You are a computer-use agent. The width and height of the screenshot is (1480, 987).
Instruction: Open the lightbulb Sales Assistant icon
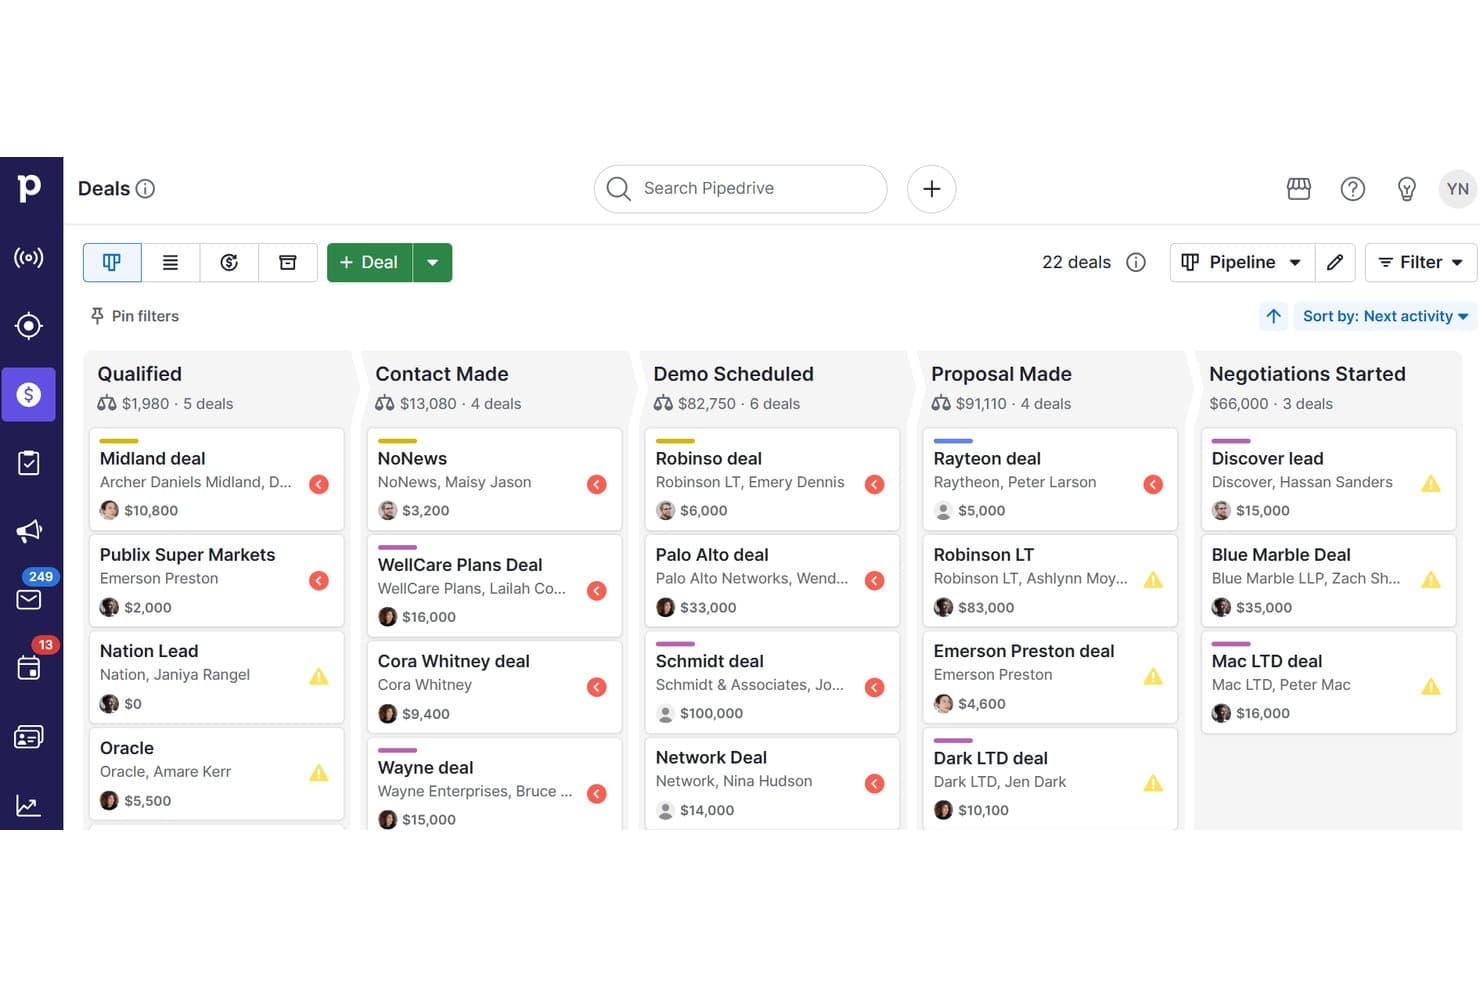[x=1407, y=188]
